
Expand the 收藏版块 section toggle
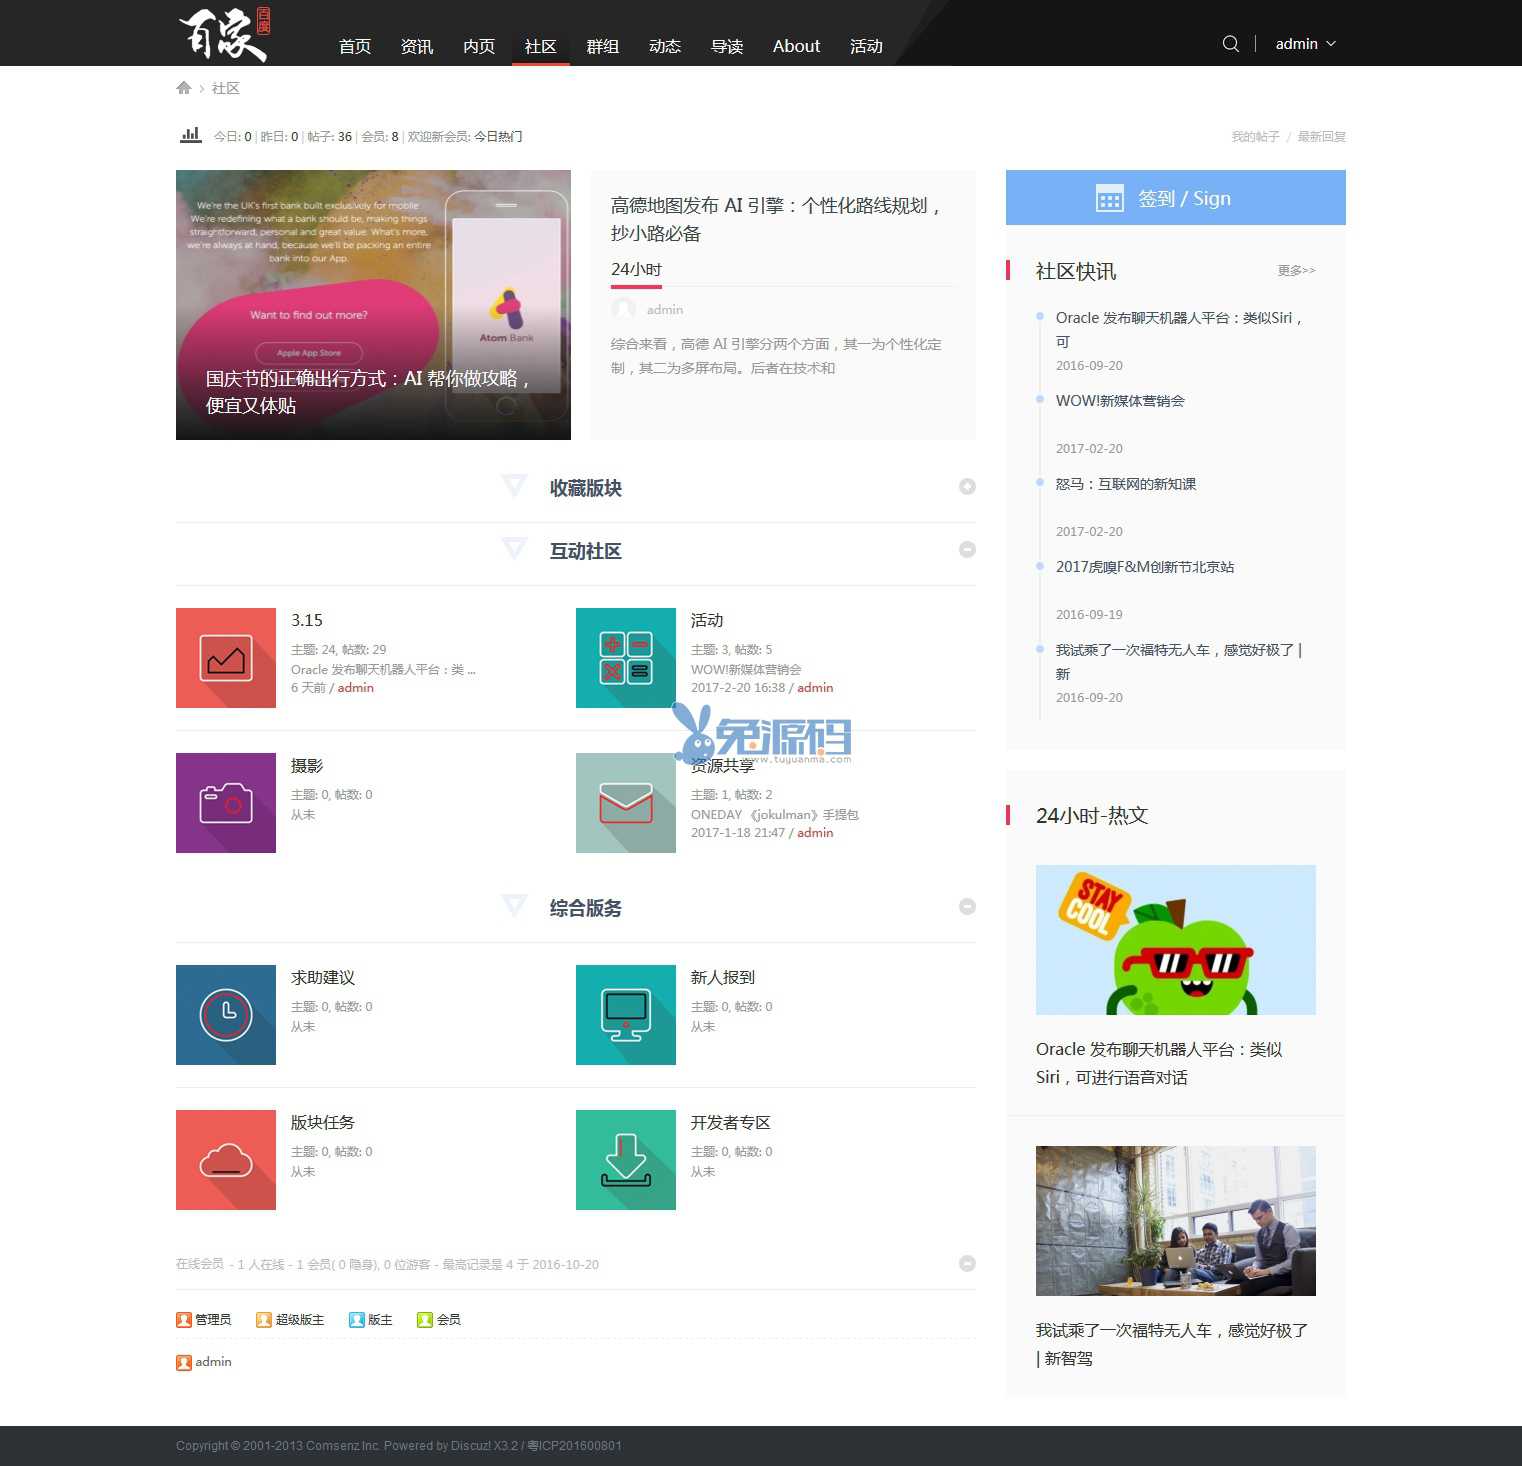click(x=967, y=487)
